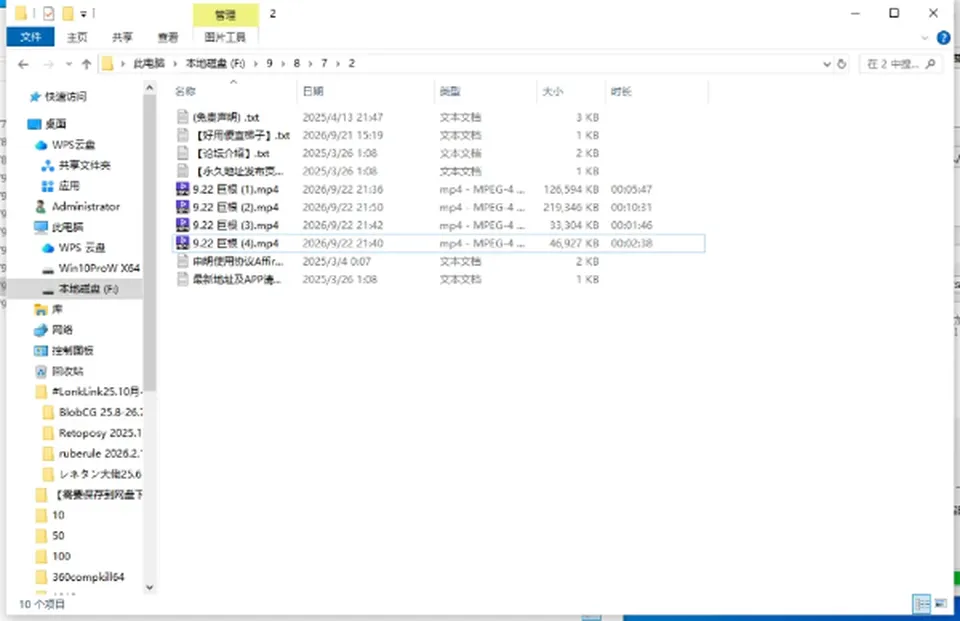Open the 文件 menu tab
Image resolution: width=960 pixels, height=621 pixels.
point(31,37)
